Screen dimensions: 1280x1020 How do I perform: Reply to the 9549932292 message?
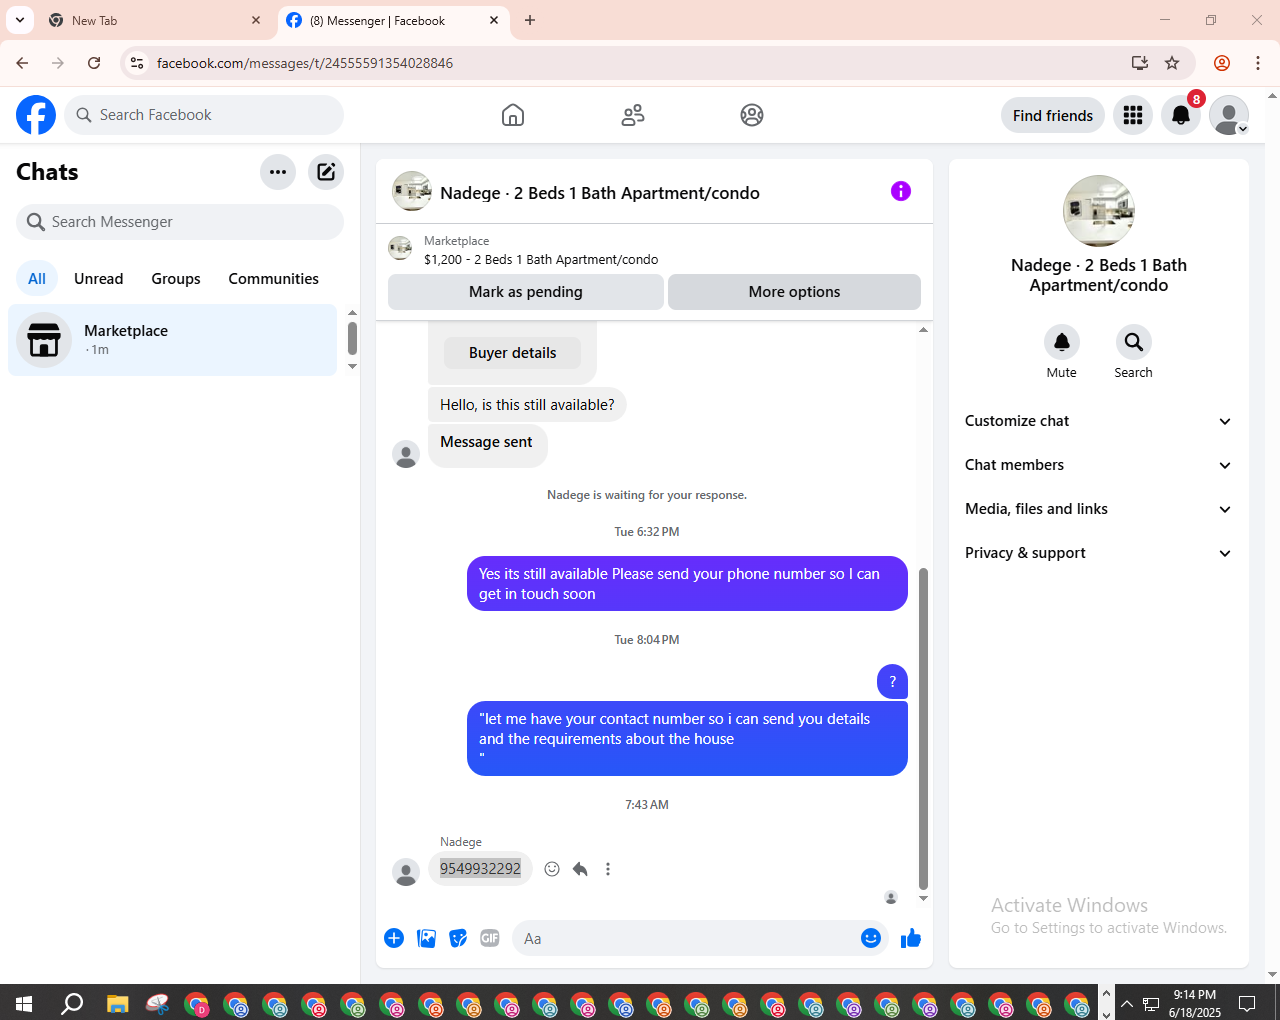580,869
